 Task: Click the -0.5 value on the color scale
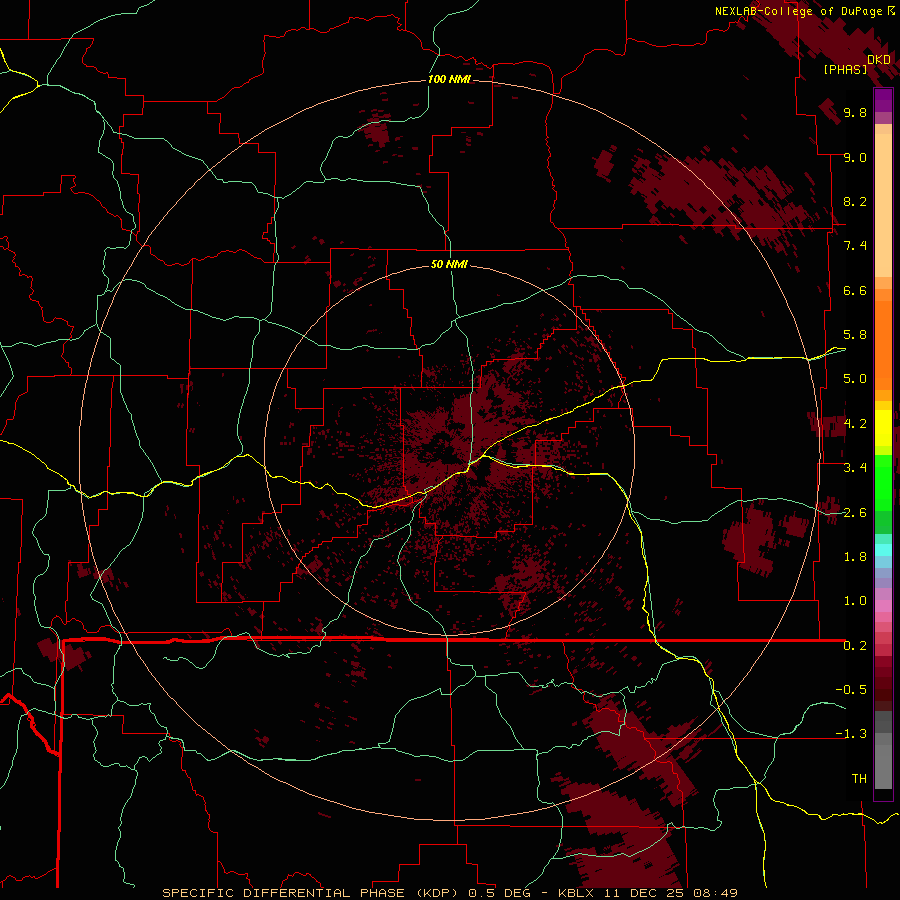pos(851,690)
